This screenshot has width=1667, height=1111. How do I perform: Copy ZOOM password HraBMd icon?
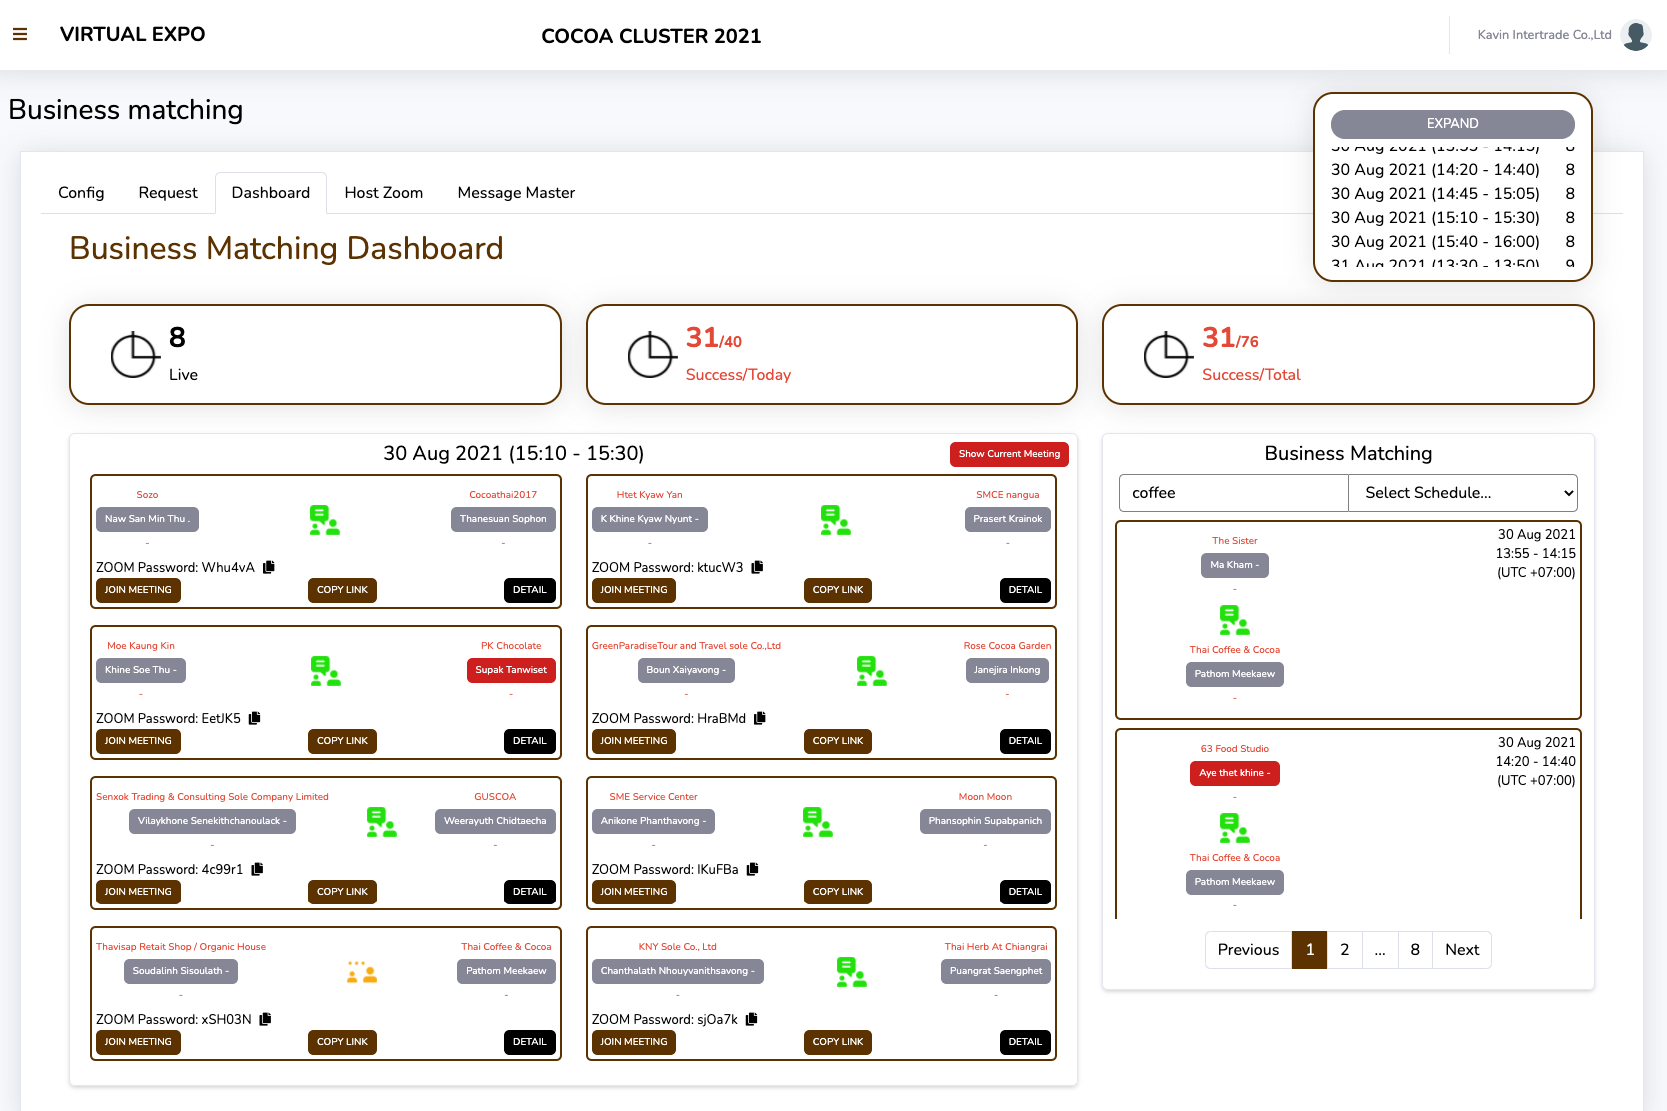pyautogui.click(x=760, y=718)
